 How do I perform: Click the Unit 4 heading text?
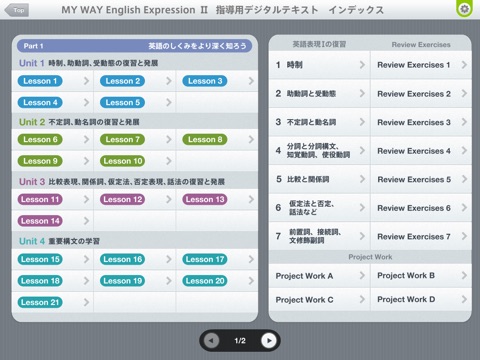(59, 241)
